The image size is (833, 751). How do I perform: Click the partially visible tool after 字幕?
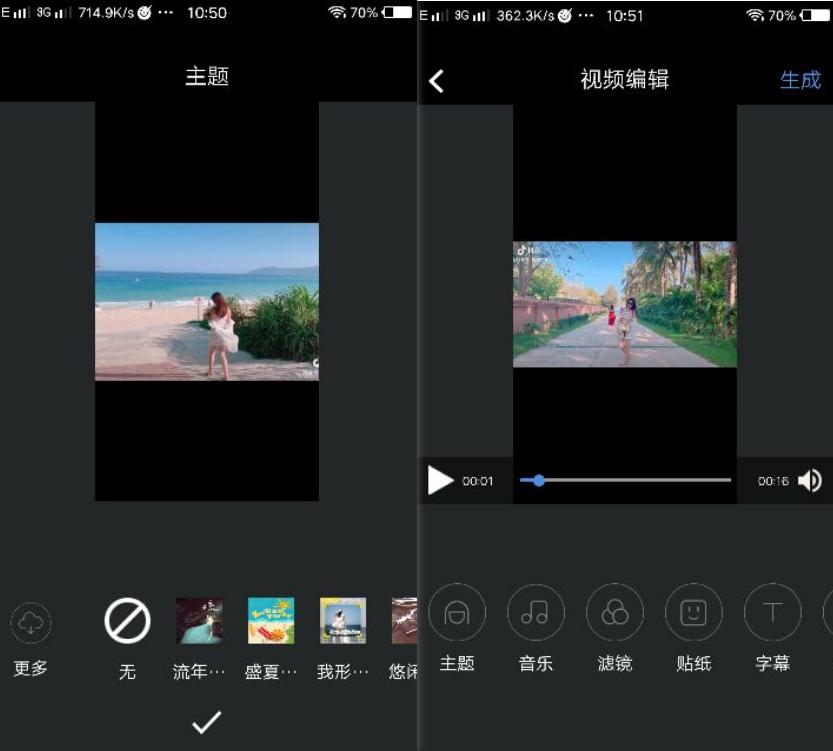point(828,613)
